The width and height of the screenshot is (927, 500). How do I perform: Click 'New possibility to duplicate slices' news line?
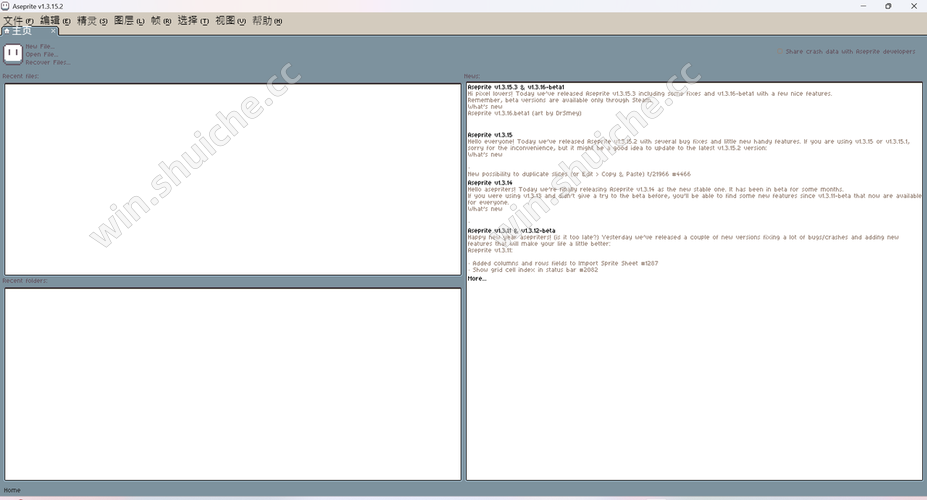[579, 174]
